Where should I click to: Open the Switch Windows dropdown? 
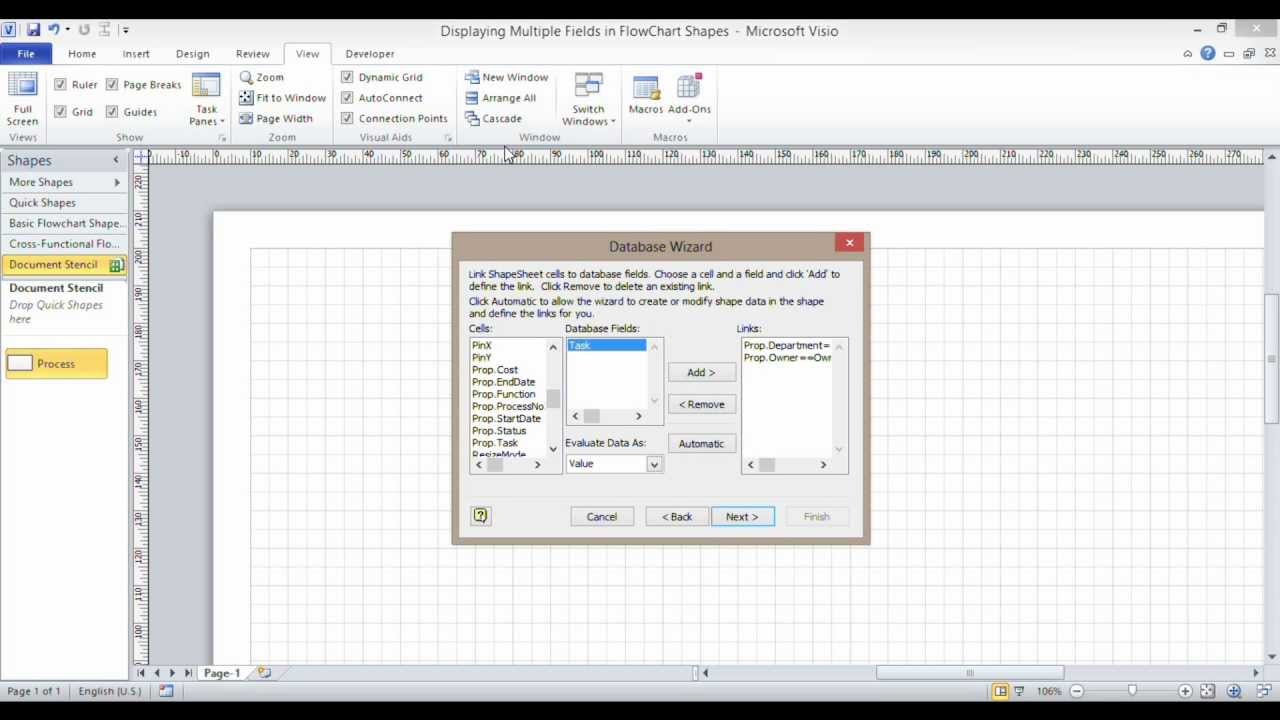point(588,99)
